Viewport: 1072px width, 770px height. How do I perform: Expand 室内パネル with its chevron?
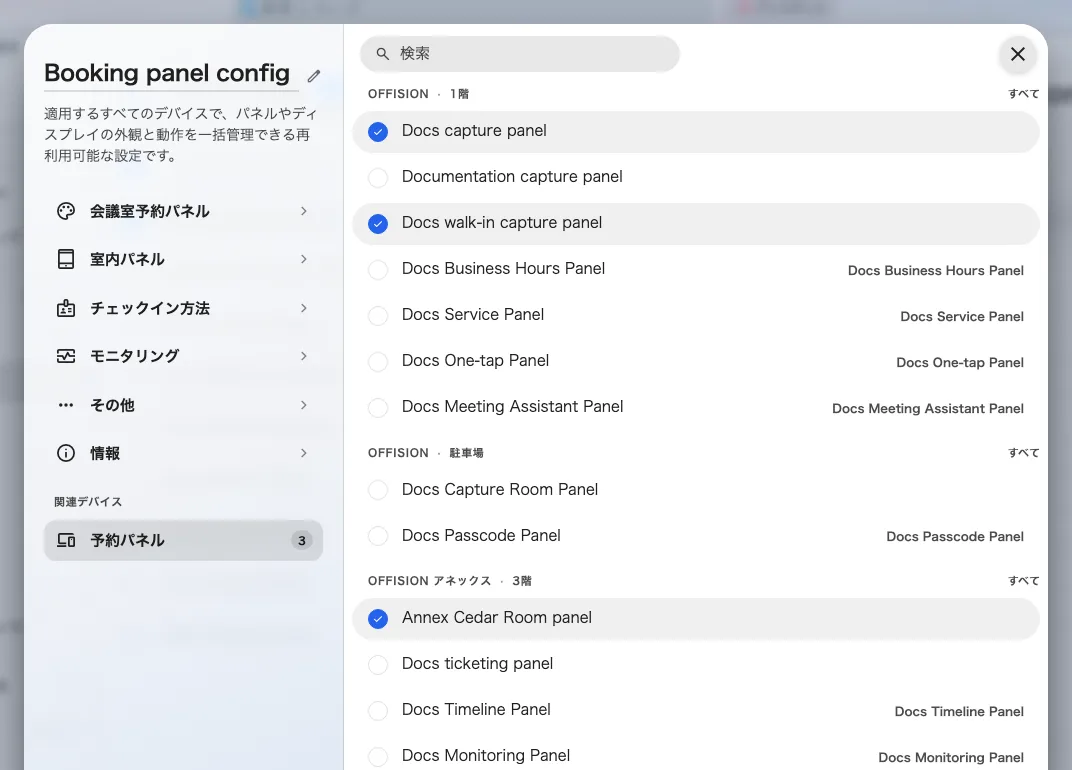coord(304,259)
